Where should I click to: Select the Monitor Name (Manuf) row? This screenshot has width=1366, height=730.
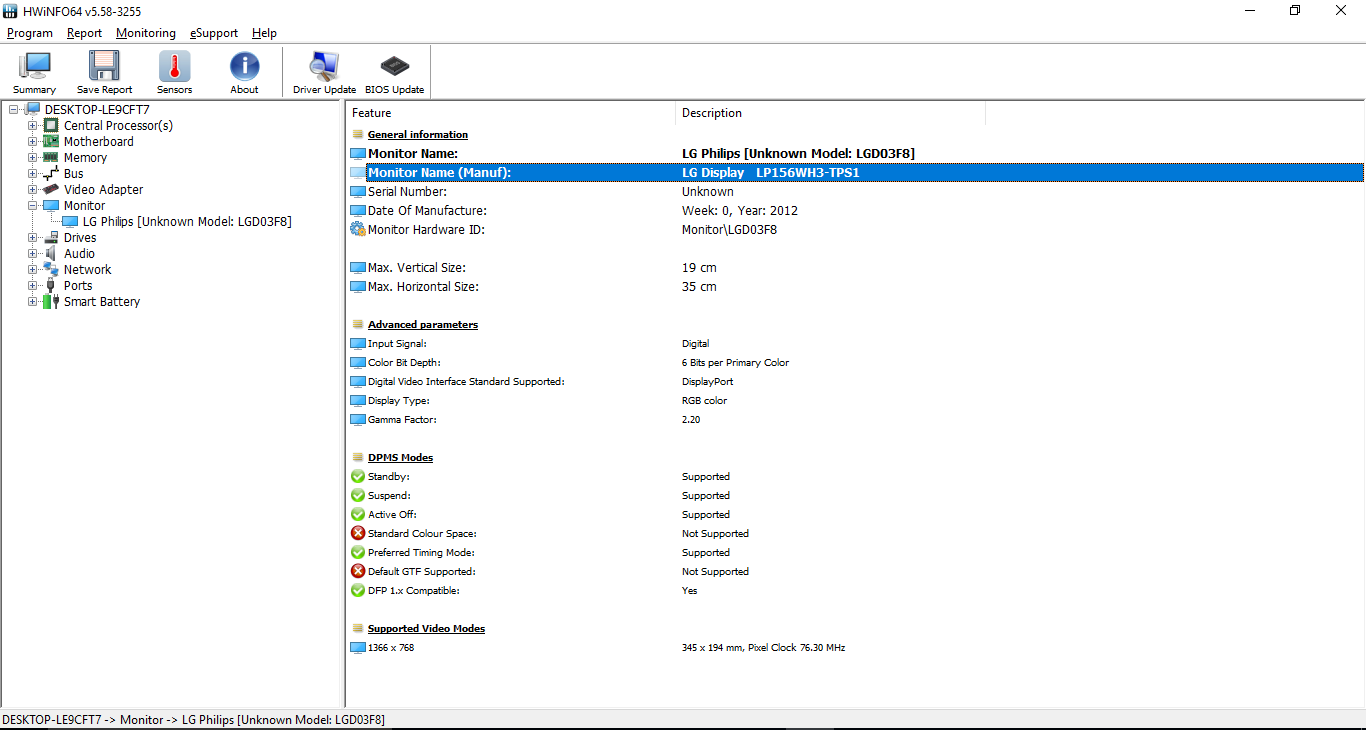(x=856, y=172)
